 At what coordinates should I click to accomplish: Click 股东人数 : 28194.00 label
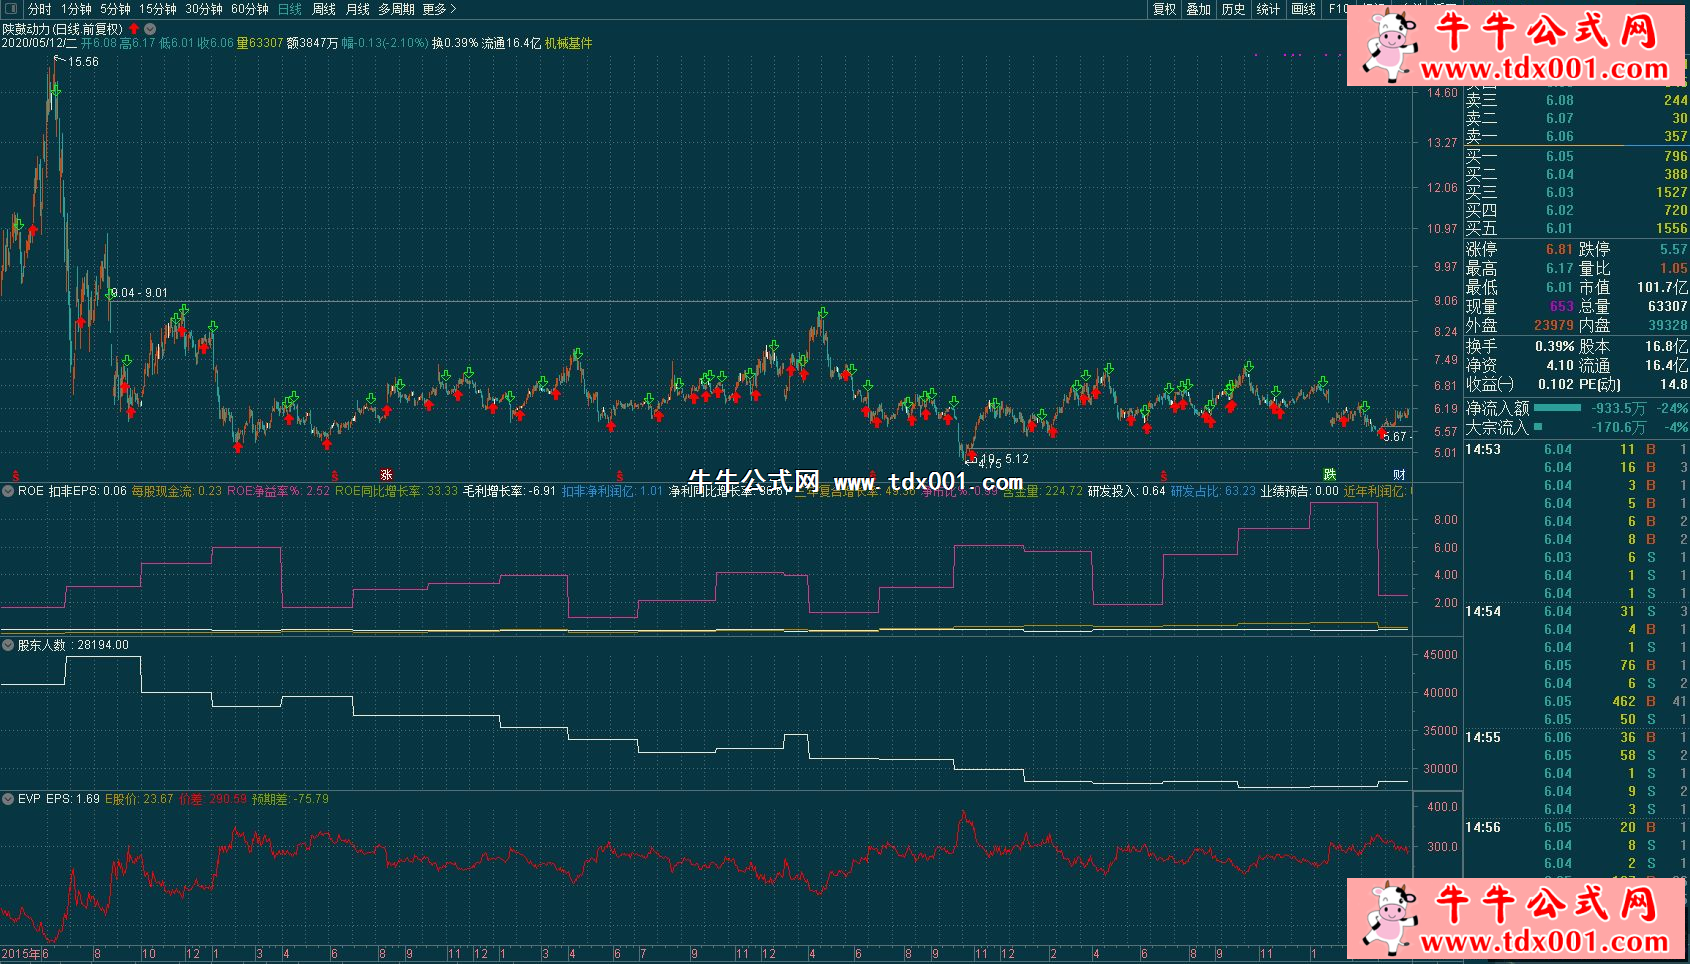click(x=73, y=645)
